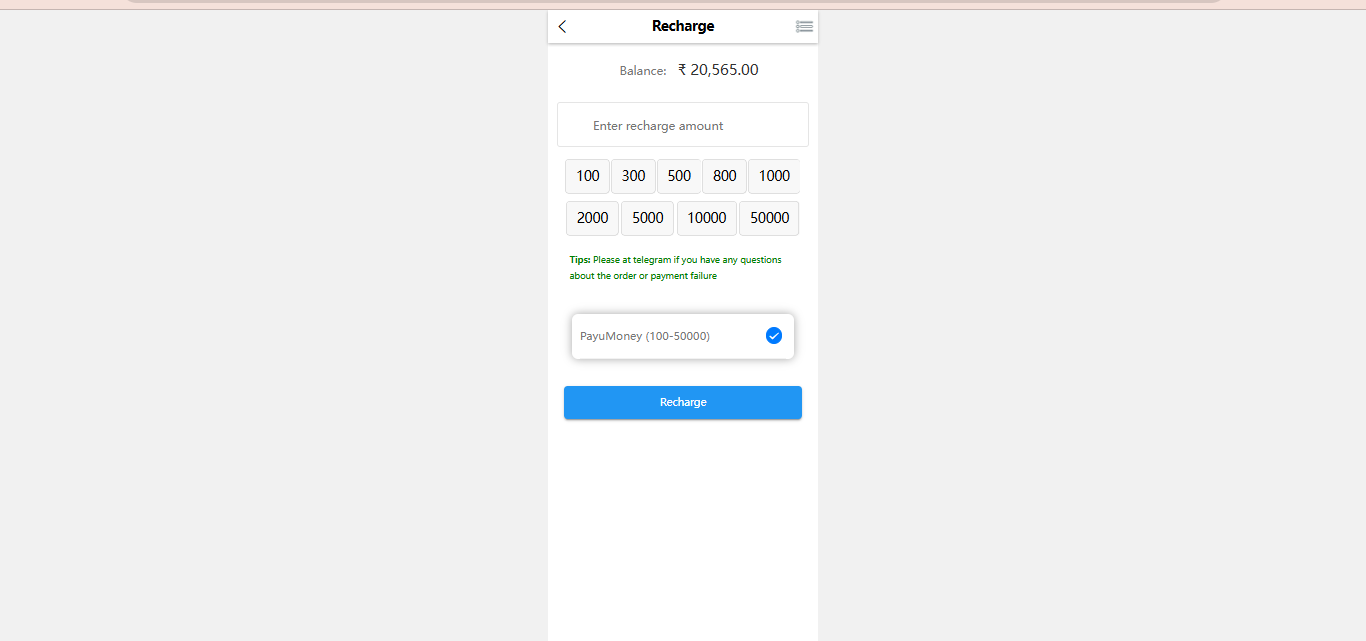
Task: Select the 2000 amount preset
Action: (592, 218)
